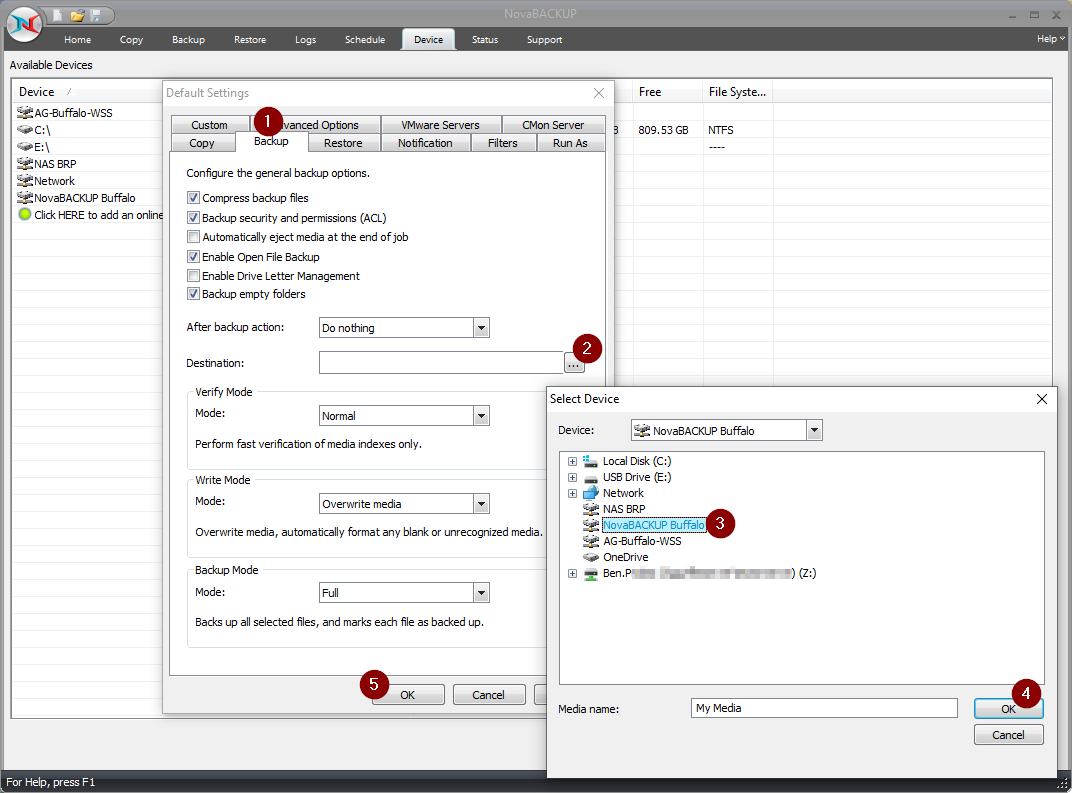Select the C:\ drive icon in device list
Screen dimensions: 1072x793
coord(25,129)
